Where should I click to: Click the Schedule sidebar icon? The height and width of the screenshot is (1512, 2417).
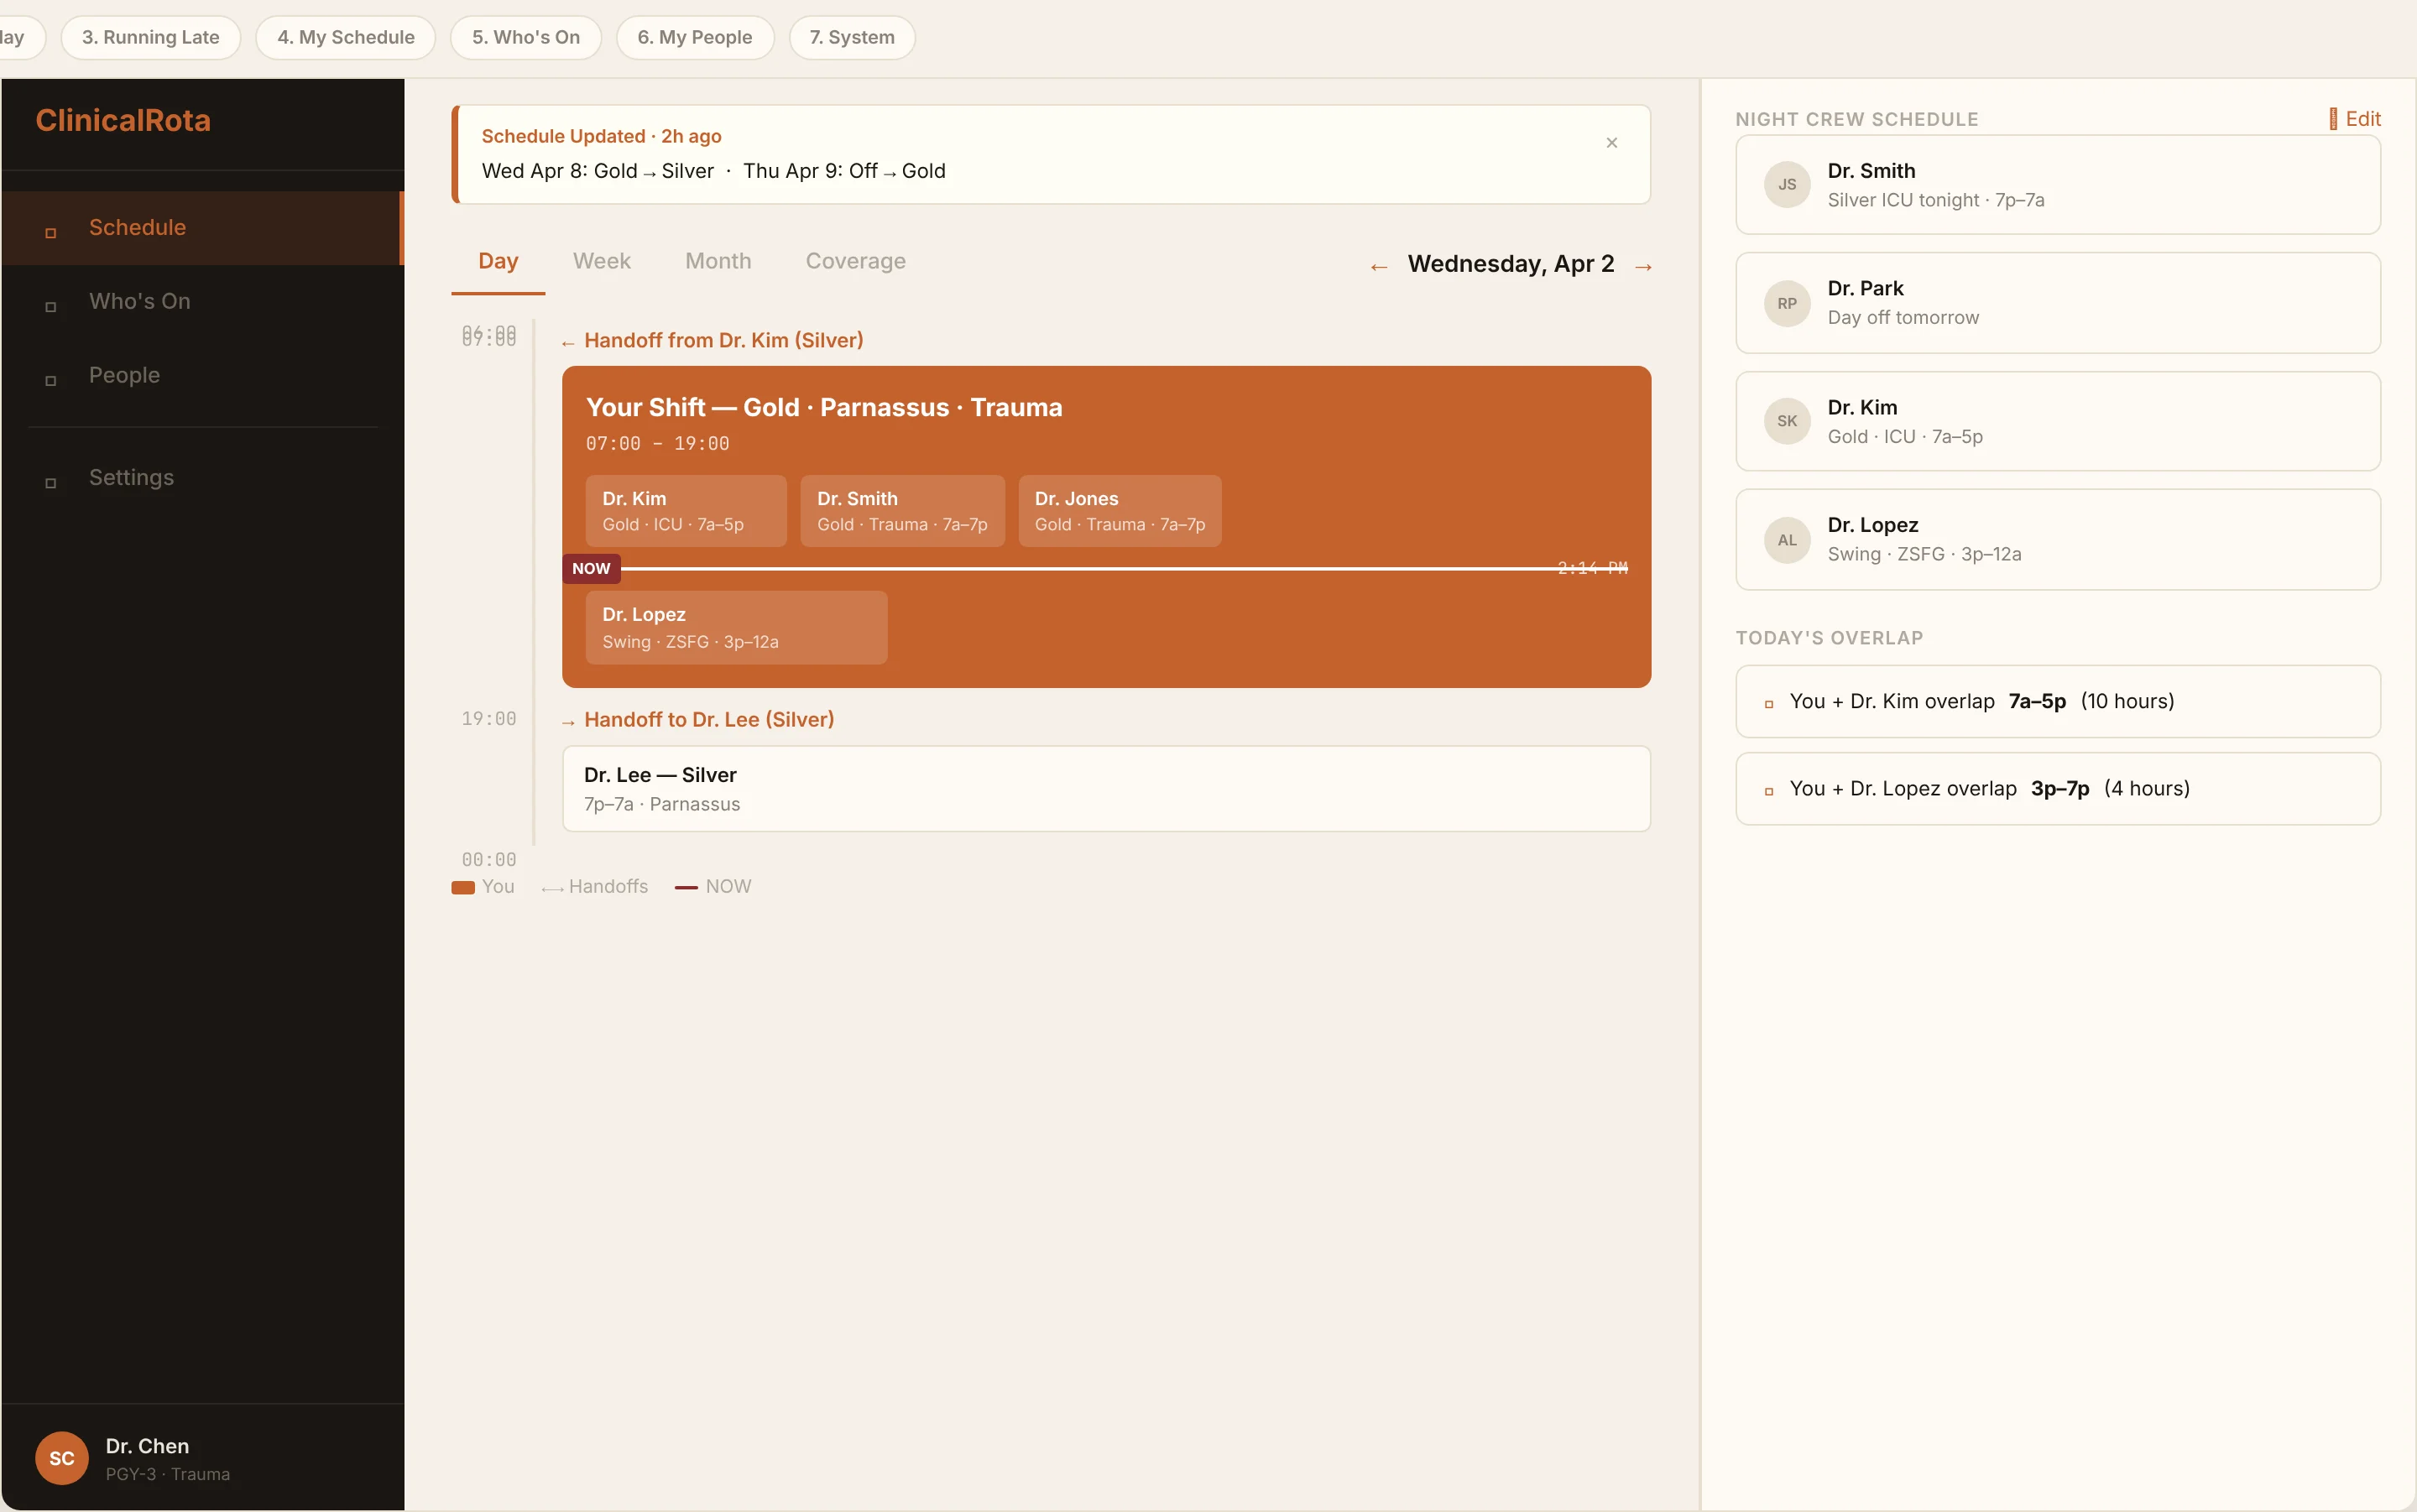tap(51, 233)
